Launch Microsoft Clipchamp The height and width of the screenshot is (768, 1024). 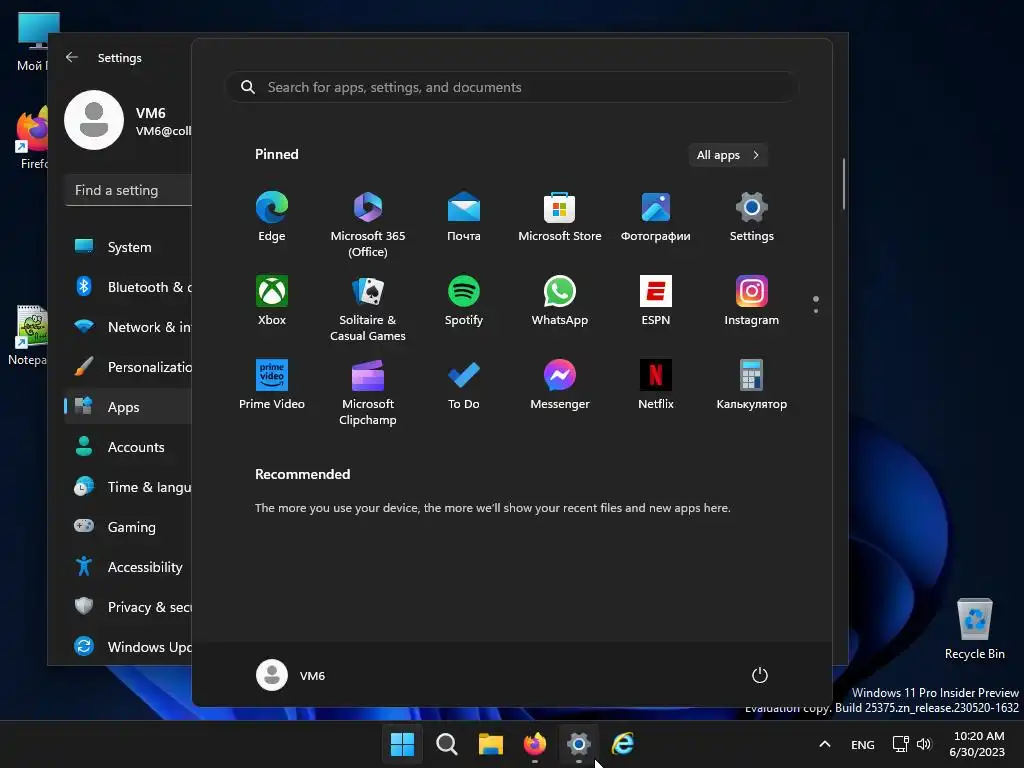click(368, 392)
